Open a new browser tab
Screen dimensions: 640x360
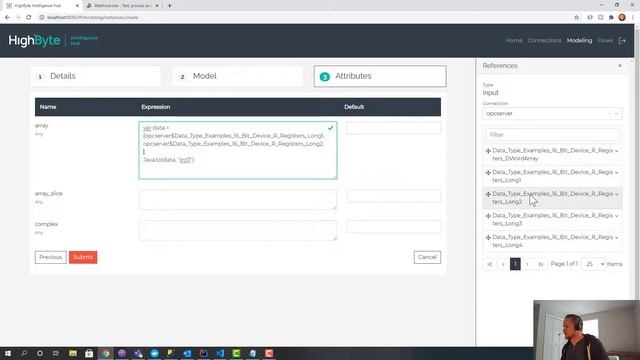pos(169,6)
